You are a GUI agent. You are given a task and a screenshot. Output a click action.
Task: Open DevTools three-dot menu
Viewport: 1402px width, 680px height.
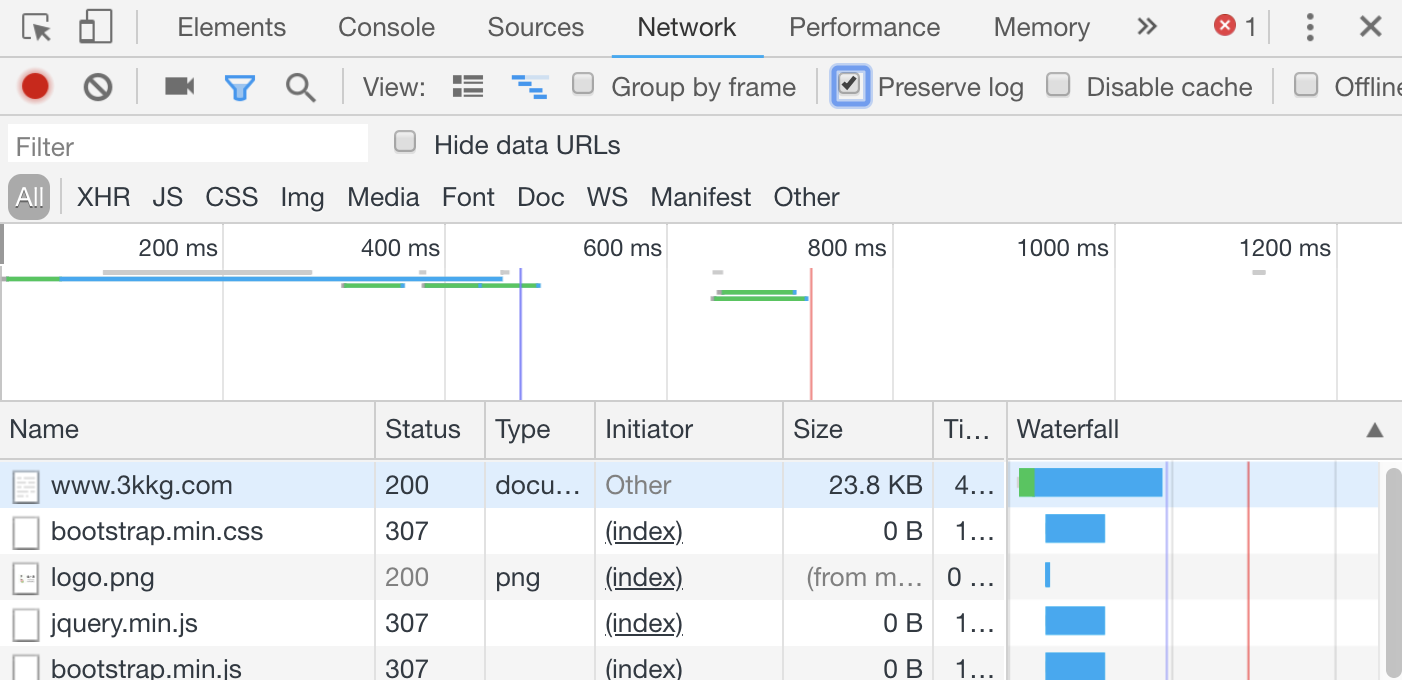coord(1309,27)
